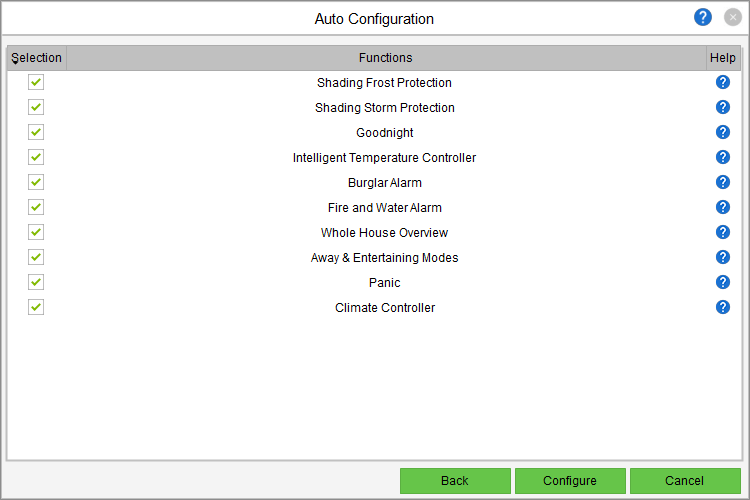Open Intelligent Temperature Controller help icon

(x=723, y=157)
